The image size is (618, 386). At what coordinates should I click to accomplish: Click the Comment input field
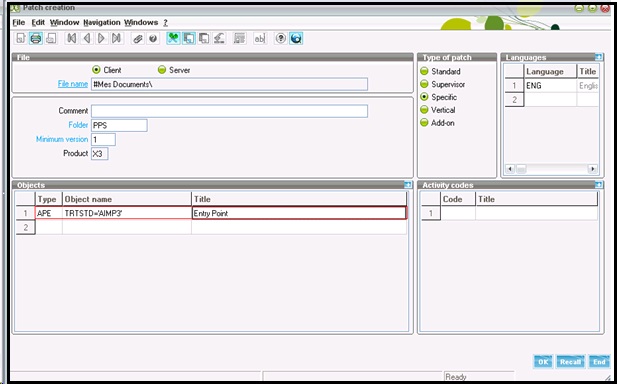tap(229, 111)
